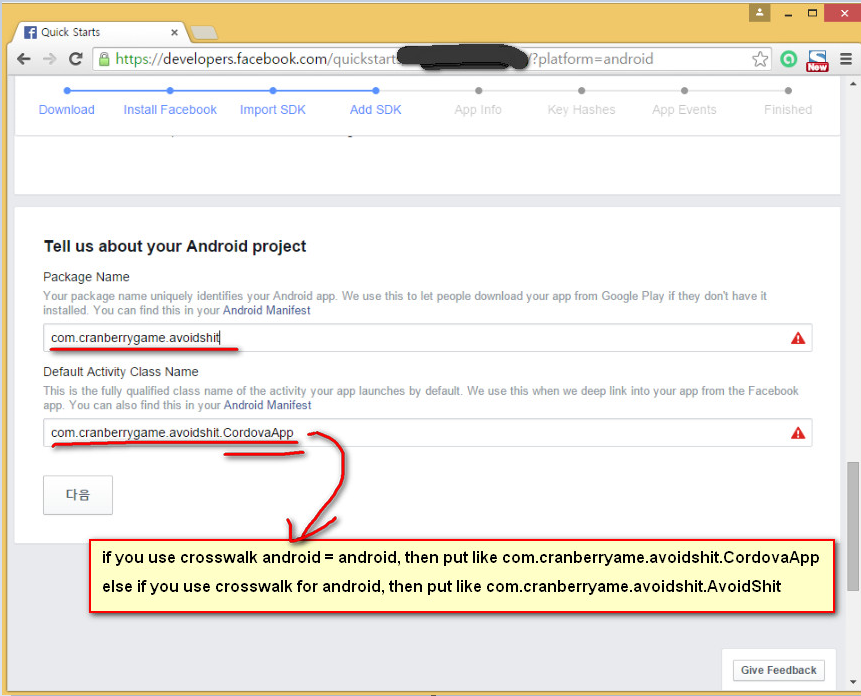Click the Chrome user profile icon
This screenshot has height=696, width=861.
coord(759,13)
